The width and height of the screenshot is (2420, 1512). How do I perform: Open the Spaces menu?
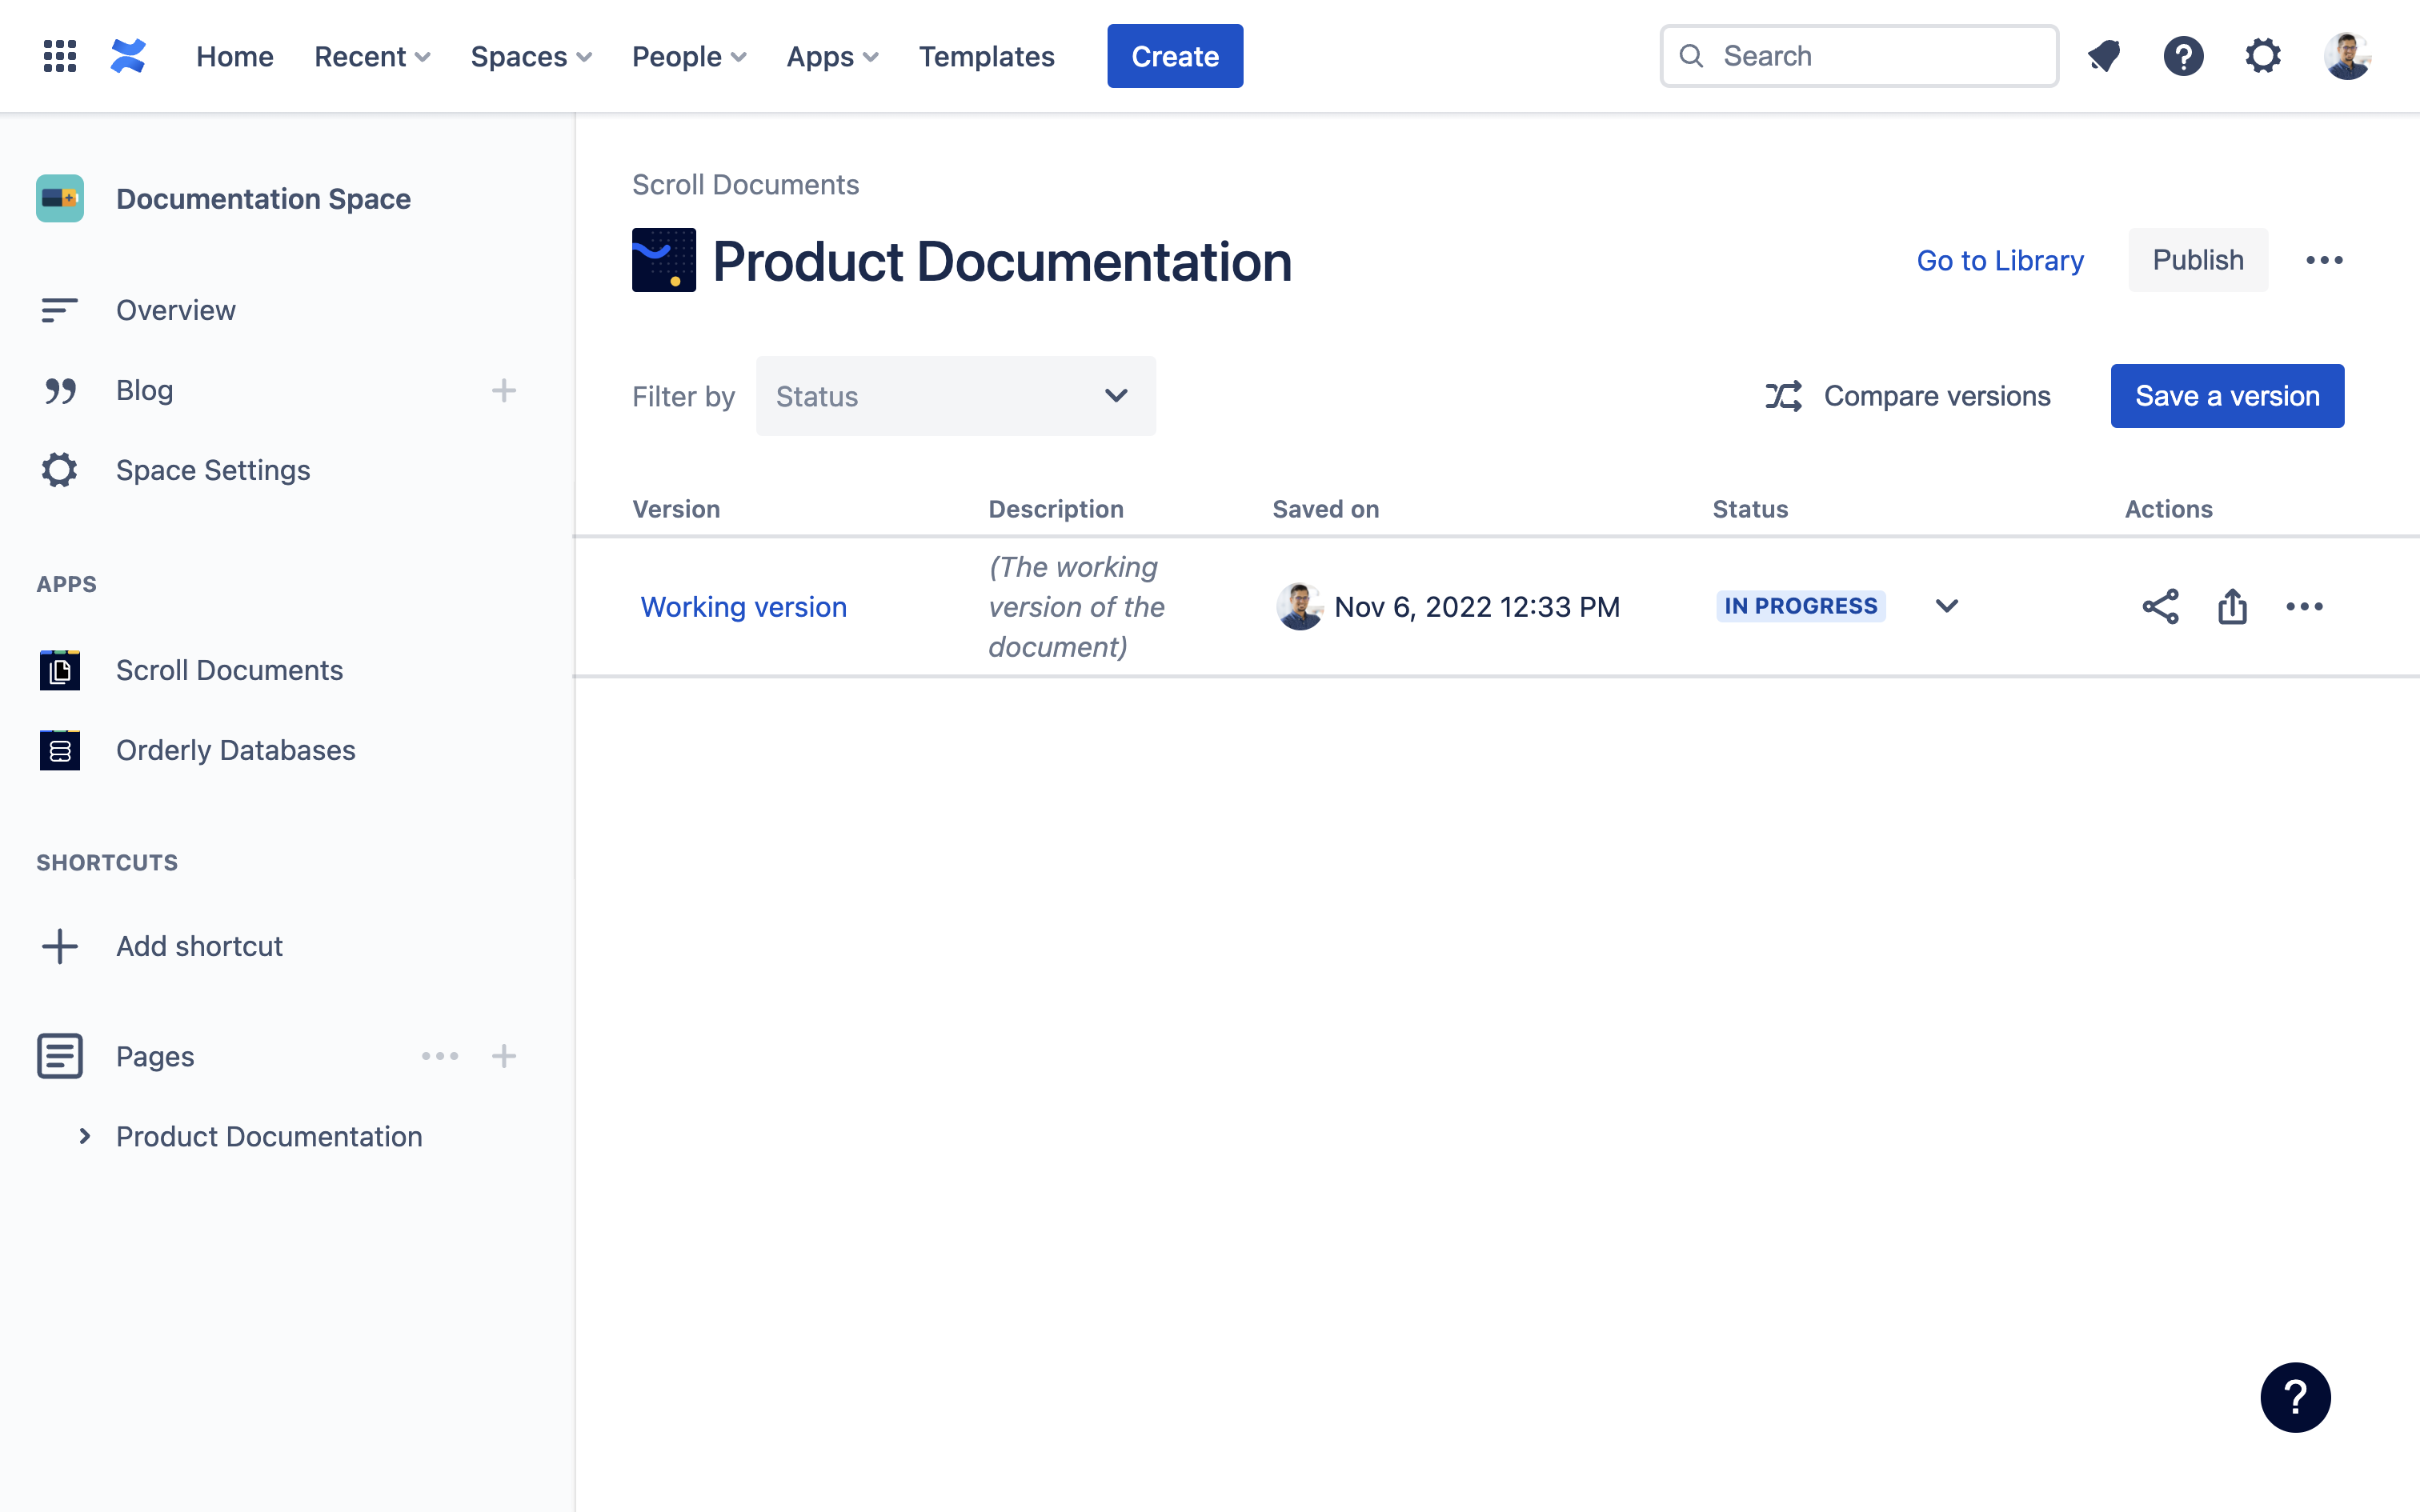click(x=531, y=56)
